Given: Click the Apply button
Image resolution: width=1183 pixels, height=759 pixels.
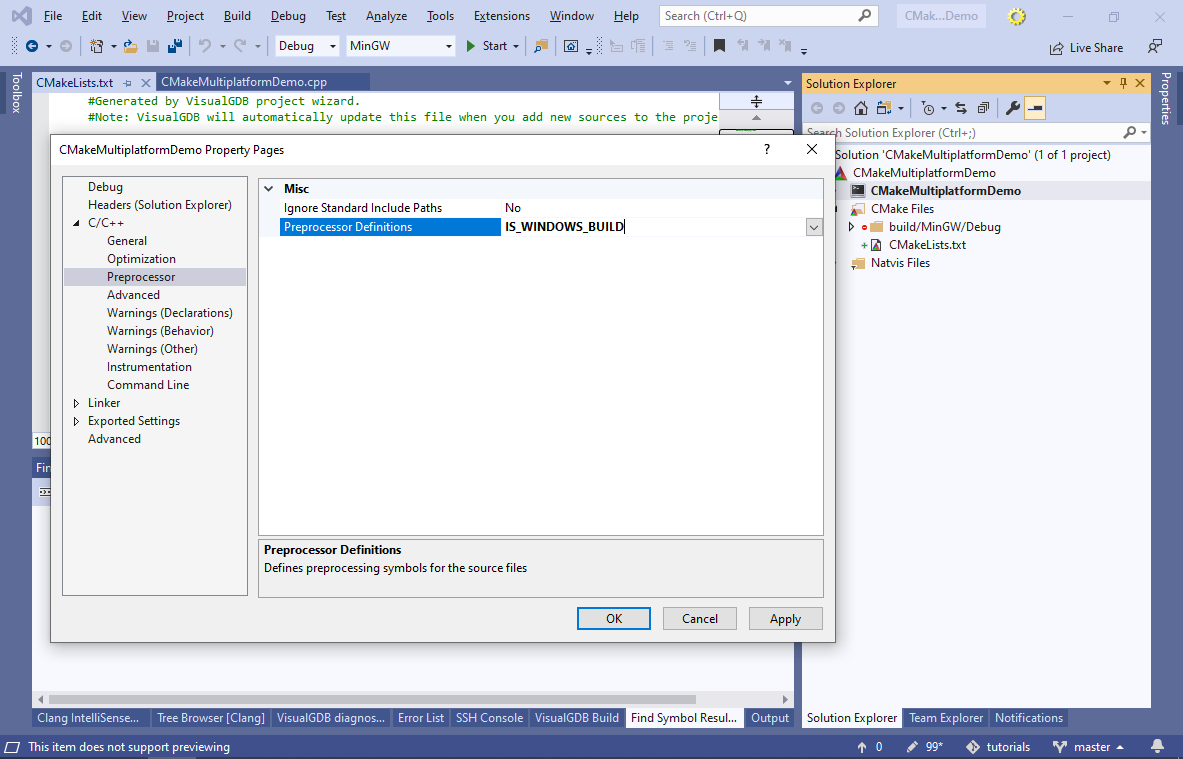Looking at the screenshot, I should pos(785,619).
